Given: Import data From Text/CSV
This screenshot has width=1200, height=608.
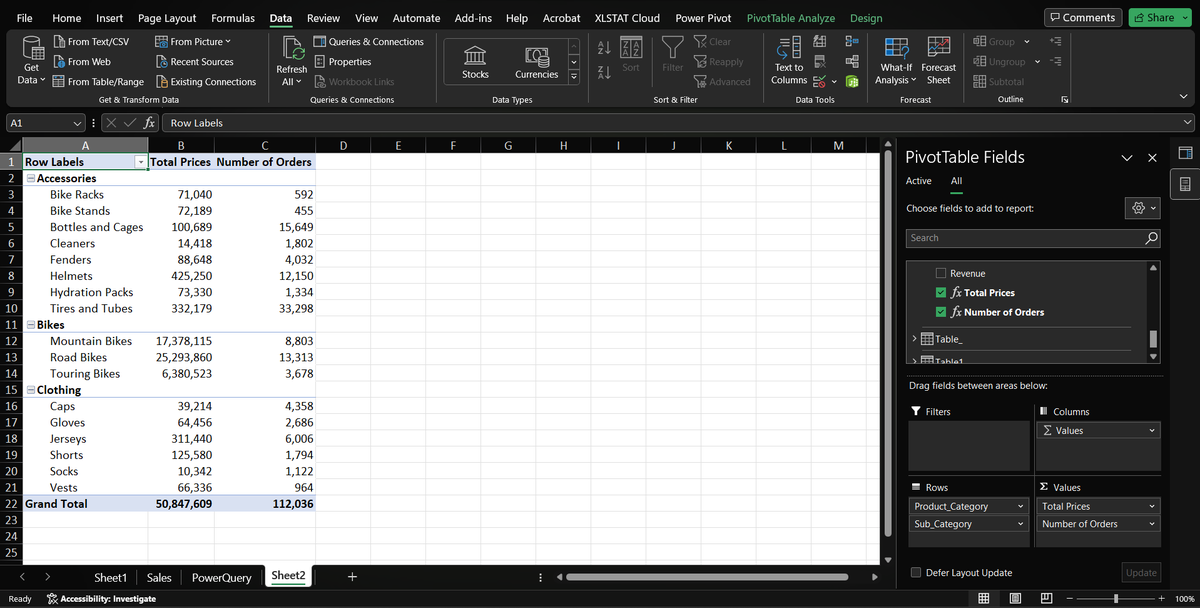Looking at the screenshot, I should (90, 42).
